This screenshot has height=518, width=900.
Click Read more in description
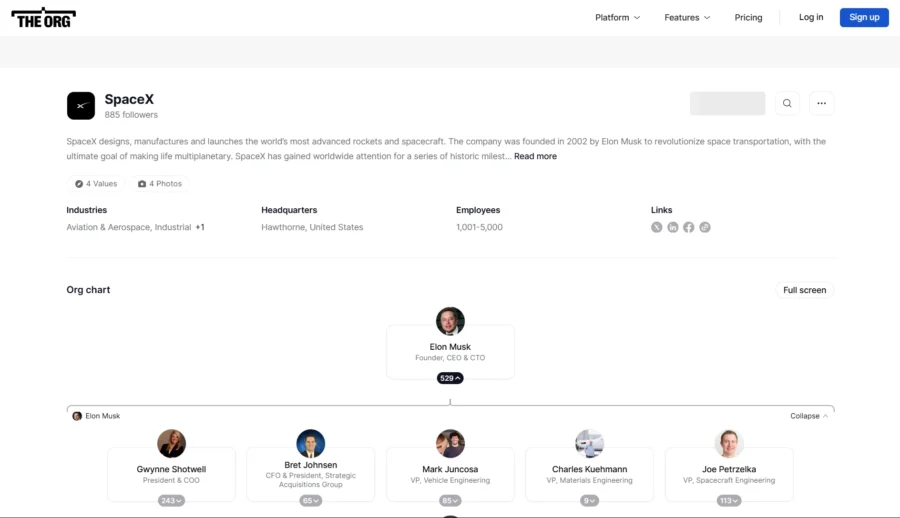click(535, 156)
